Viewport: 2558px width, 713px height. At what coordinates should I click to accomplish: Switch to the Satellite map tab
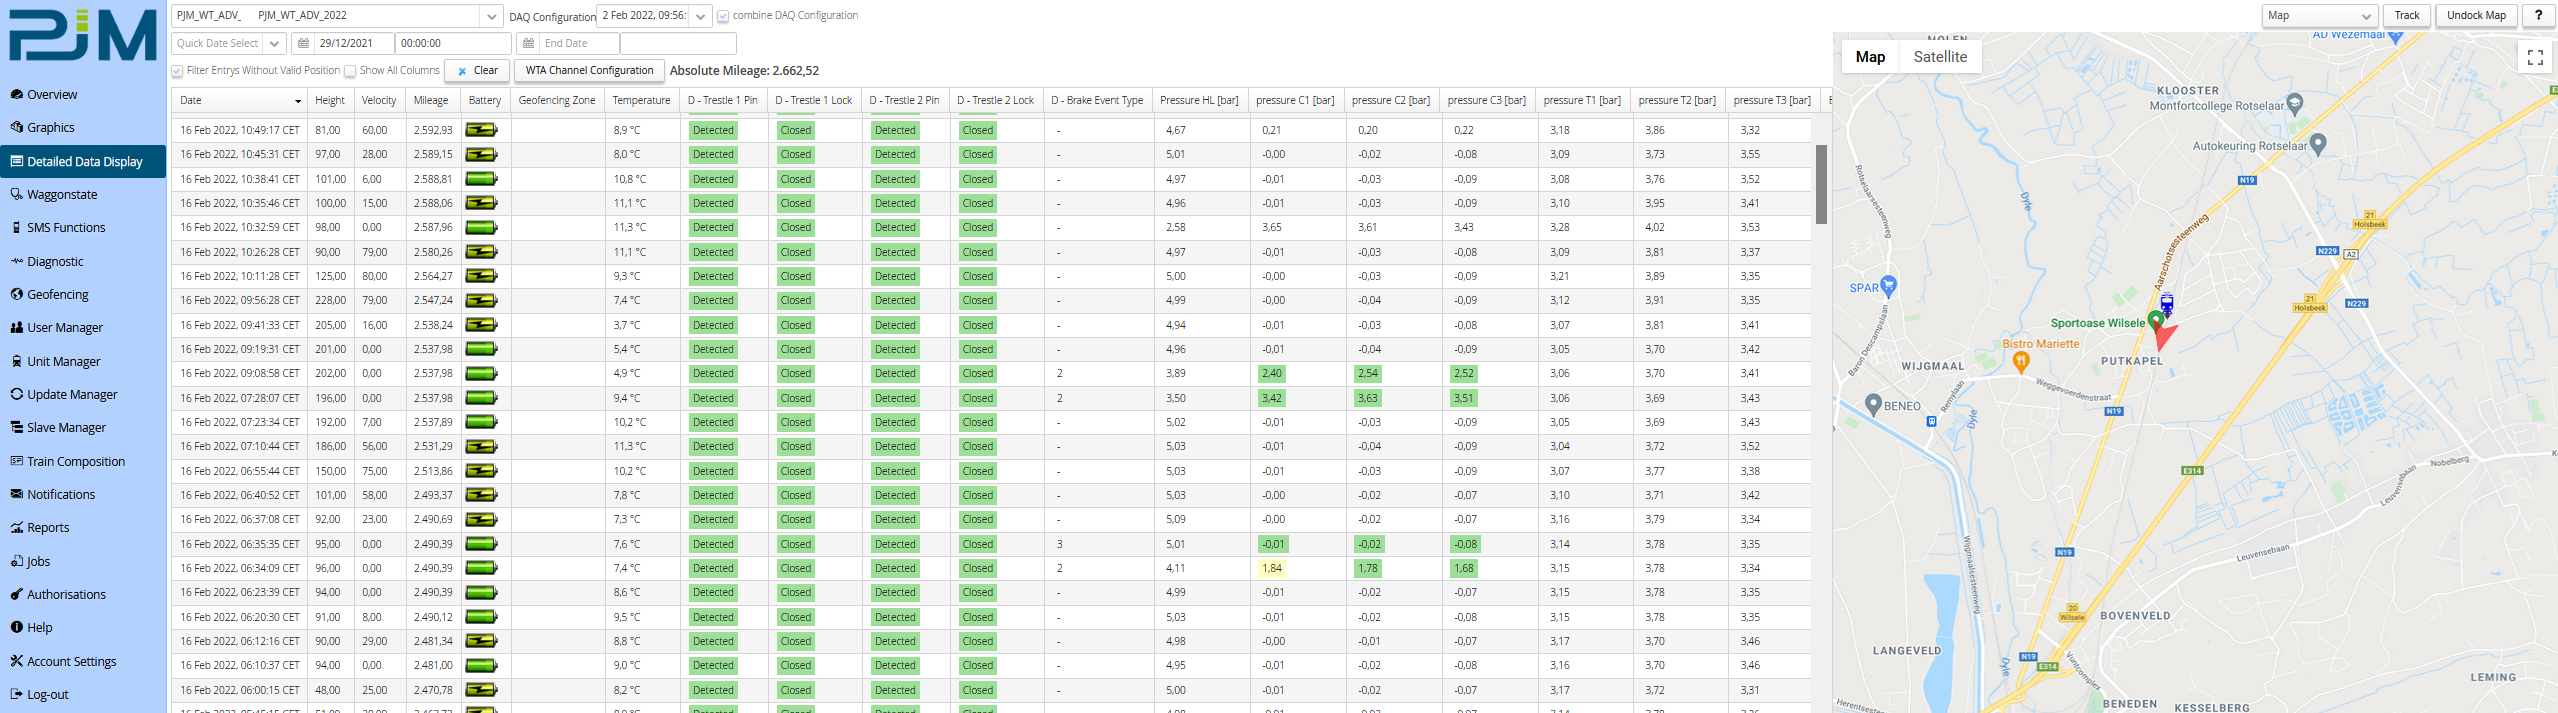click(x=1939, y=57)
